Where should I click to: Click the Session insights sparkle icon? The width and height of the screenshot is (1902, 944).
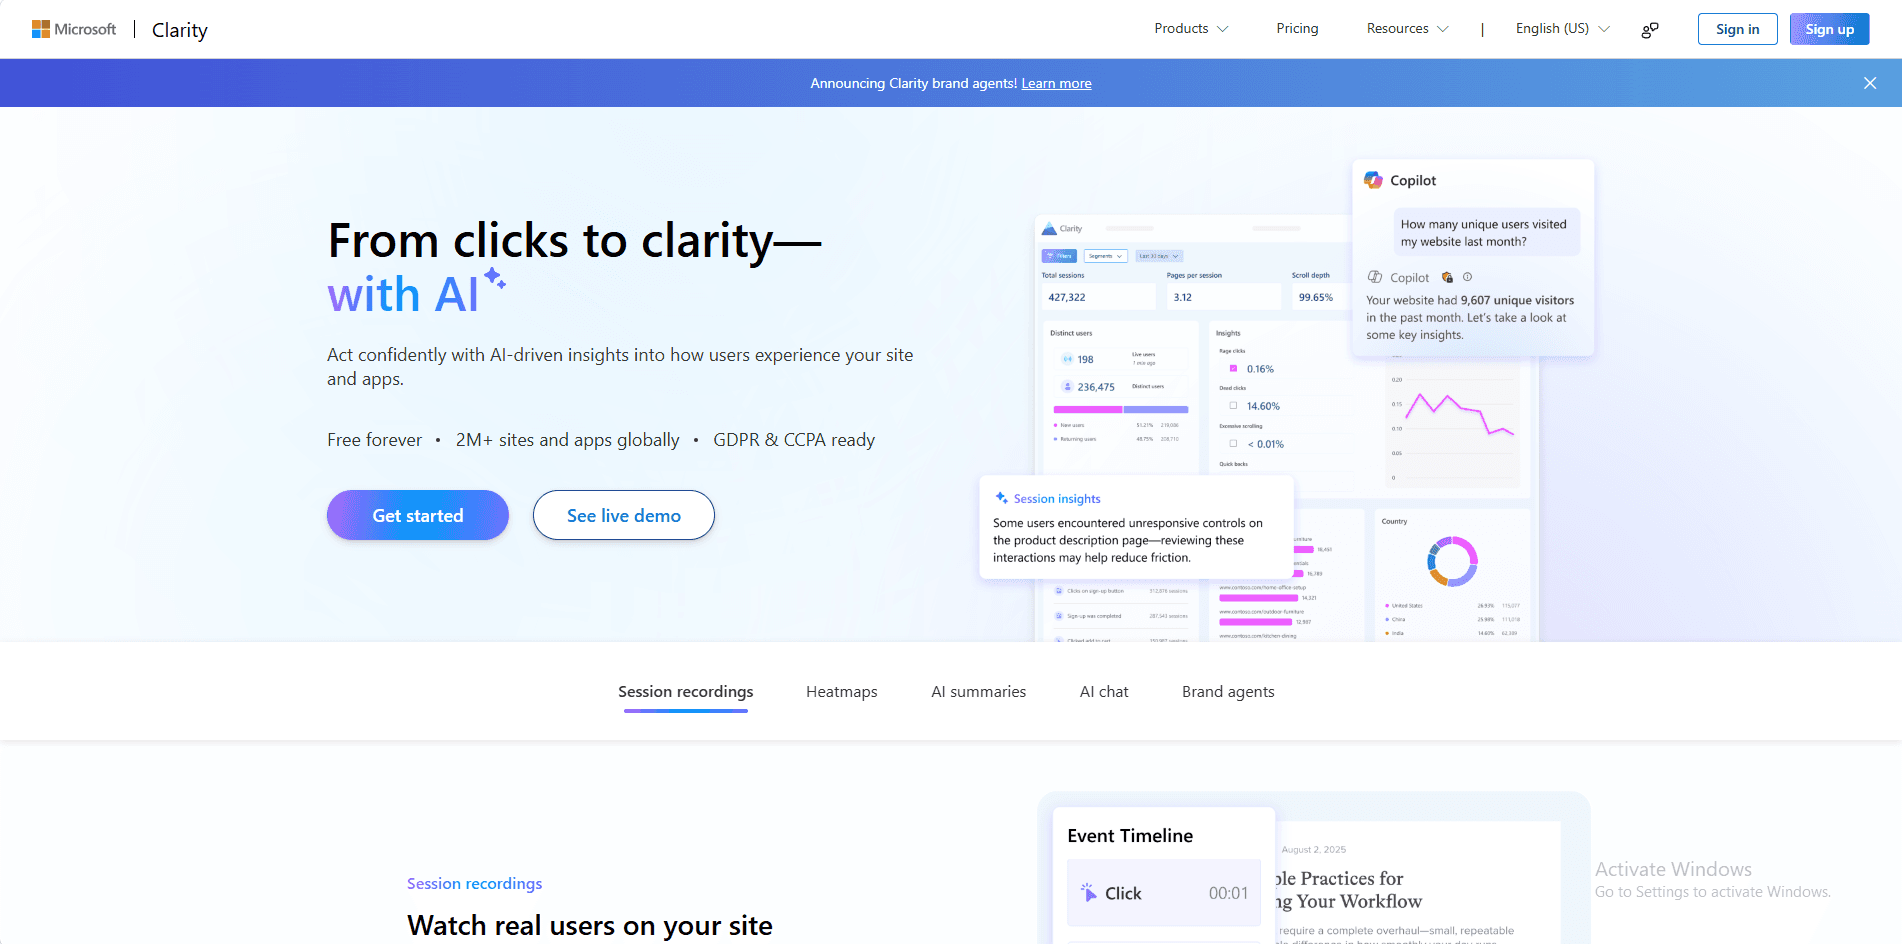1001,498
